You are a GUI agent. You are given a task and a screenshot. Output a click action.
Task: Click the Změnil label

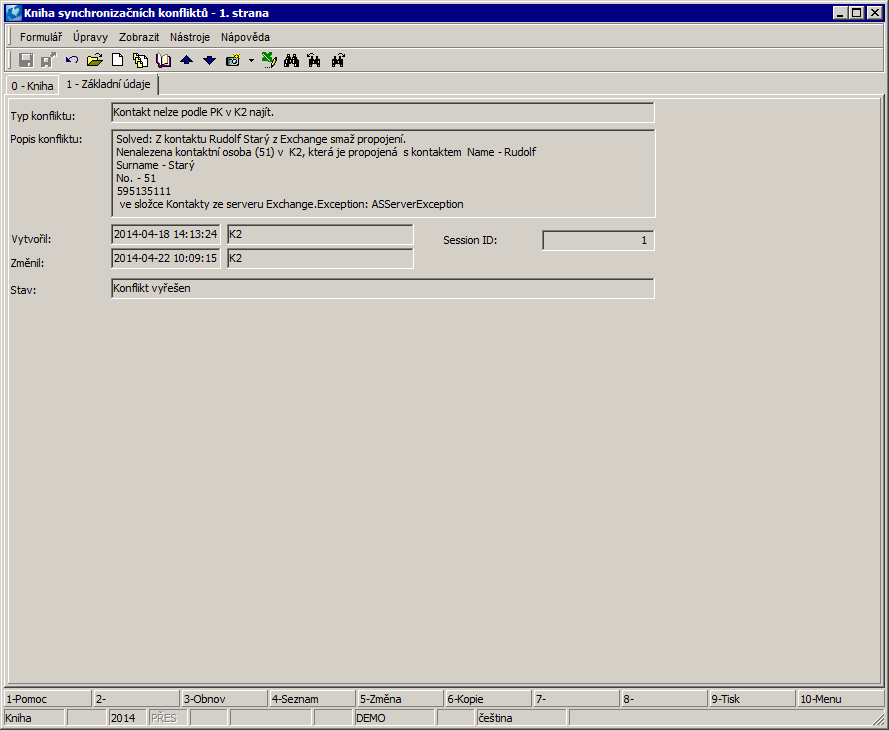tap(27, 263)
